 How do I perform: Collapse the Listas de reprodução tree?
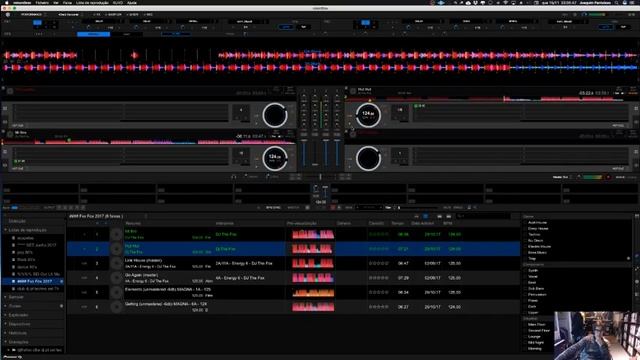click(5, 230)
